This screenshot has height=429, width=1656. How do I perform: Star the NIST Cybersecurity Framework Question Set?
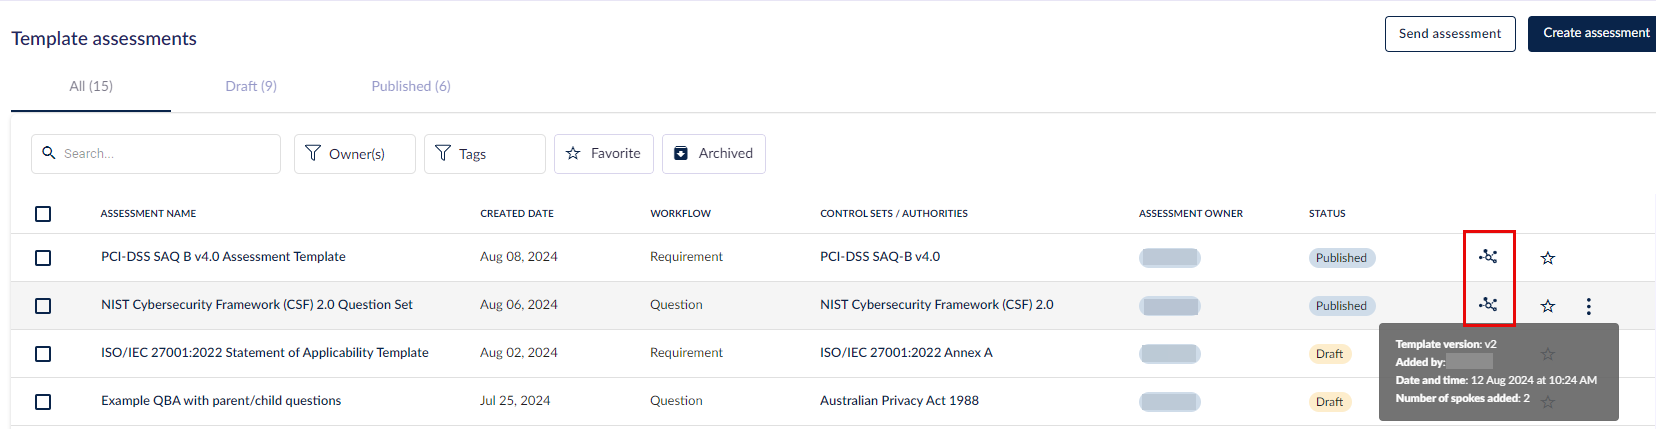[1547, 306]
